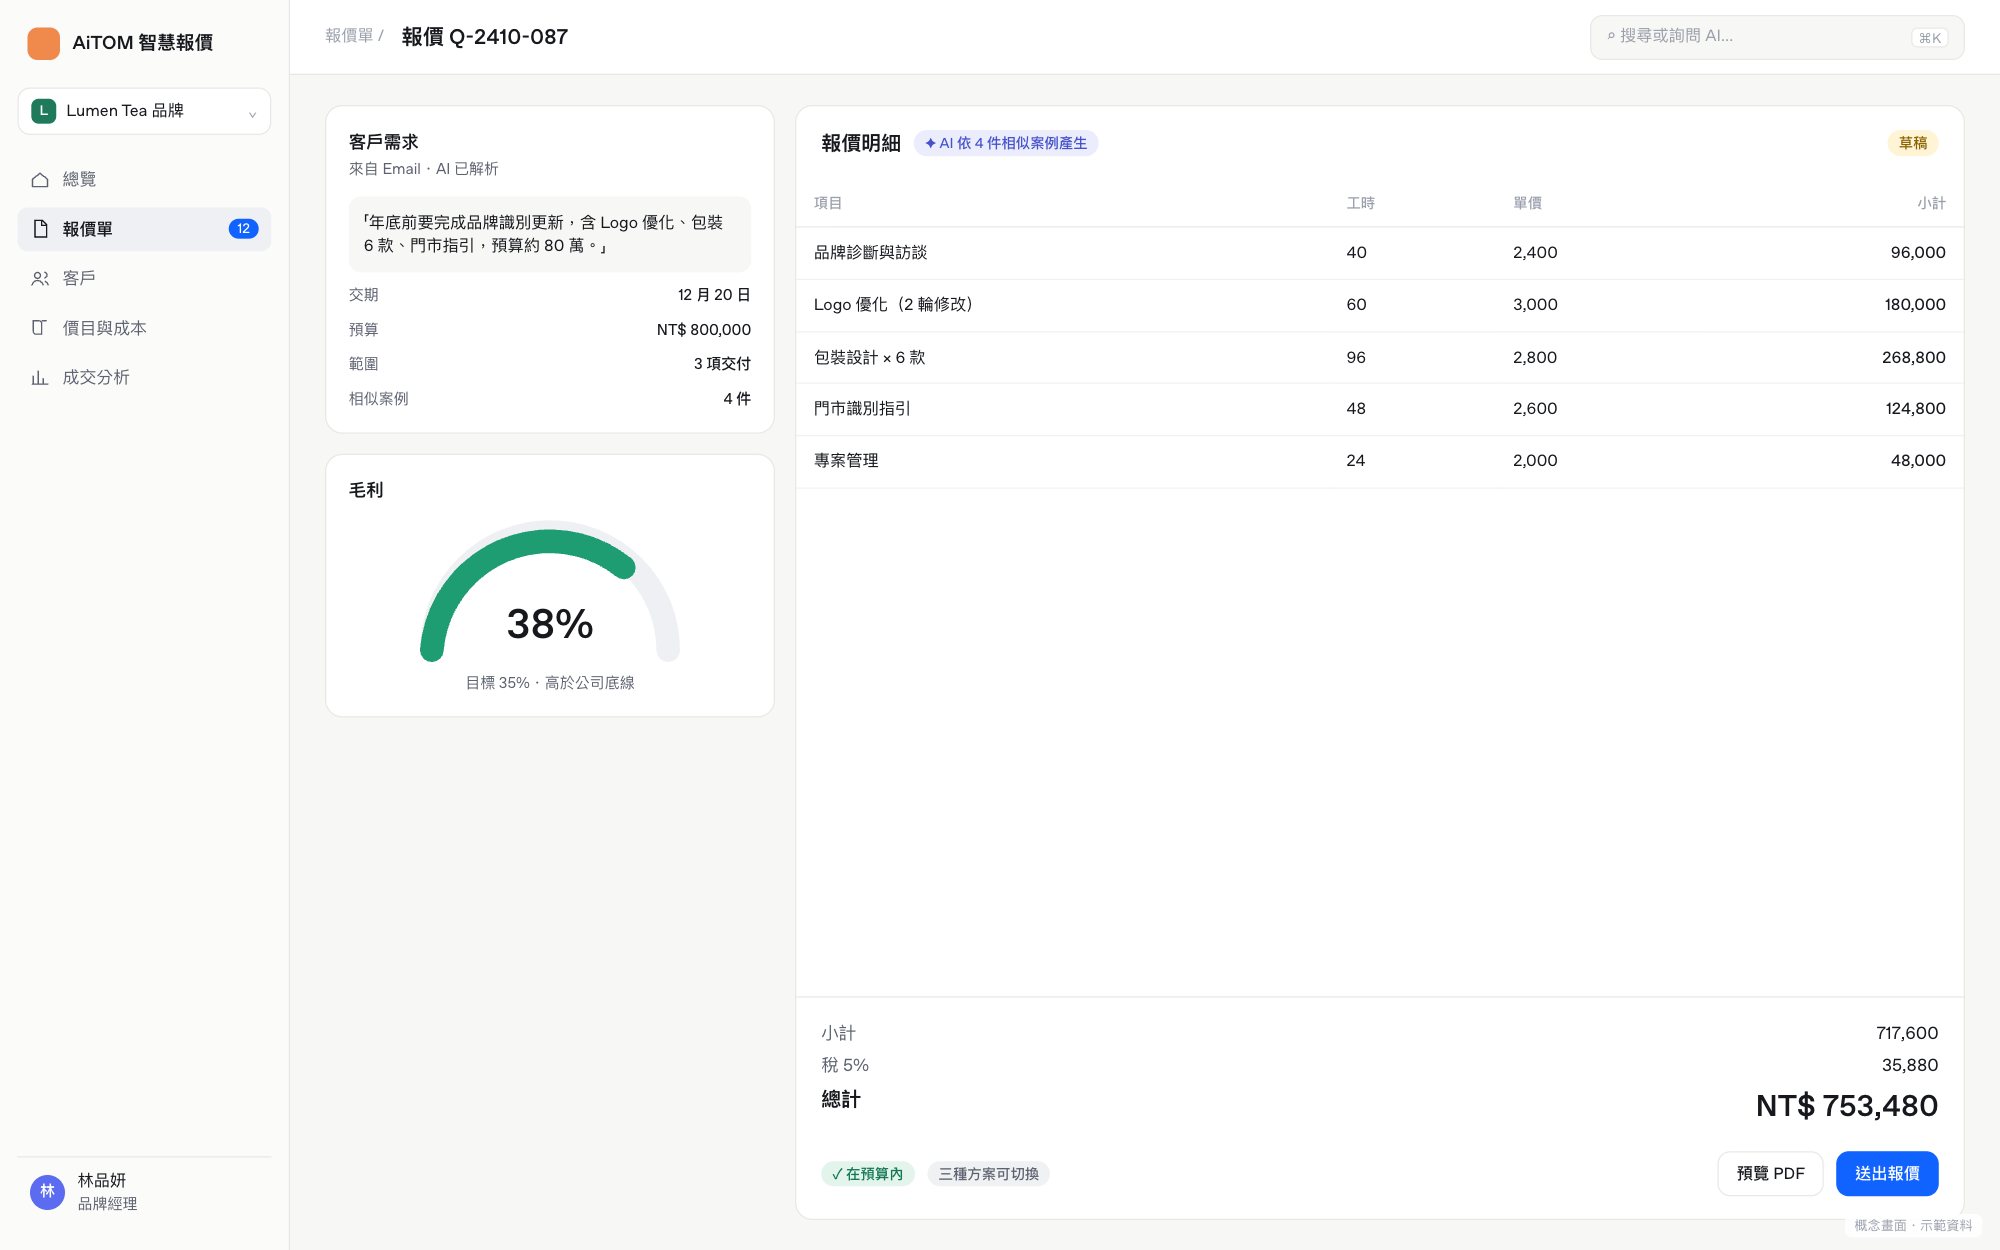The height and width of the screenshot is (1250, 2000).
Task: Click the 268,800 subtotal cell
Action: click(1913, 357)
